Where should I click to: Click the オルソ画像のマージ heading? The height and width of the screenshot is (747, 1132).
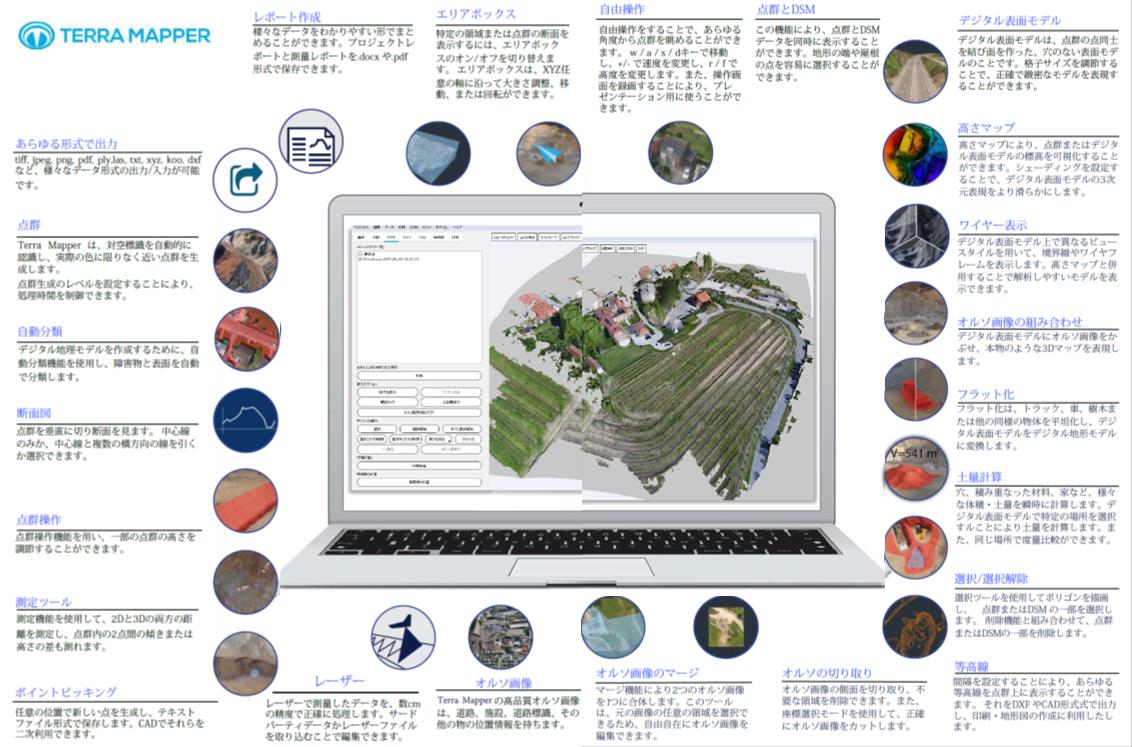[648, 673]
